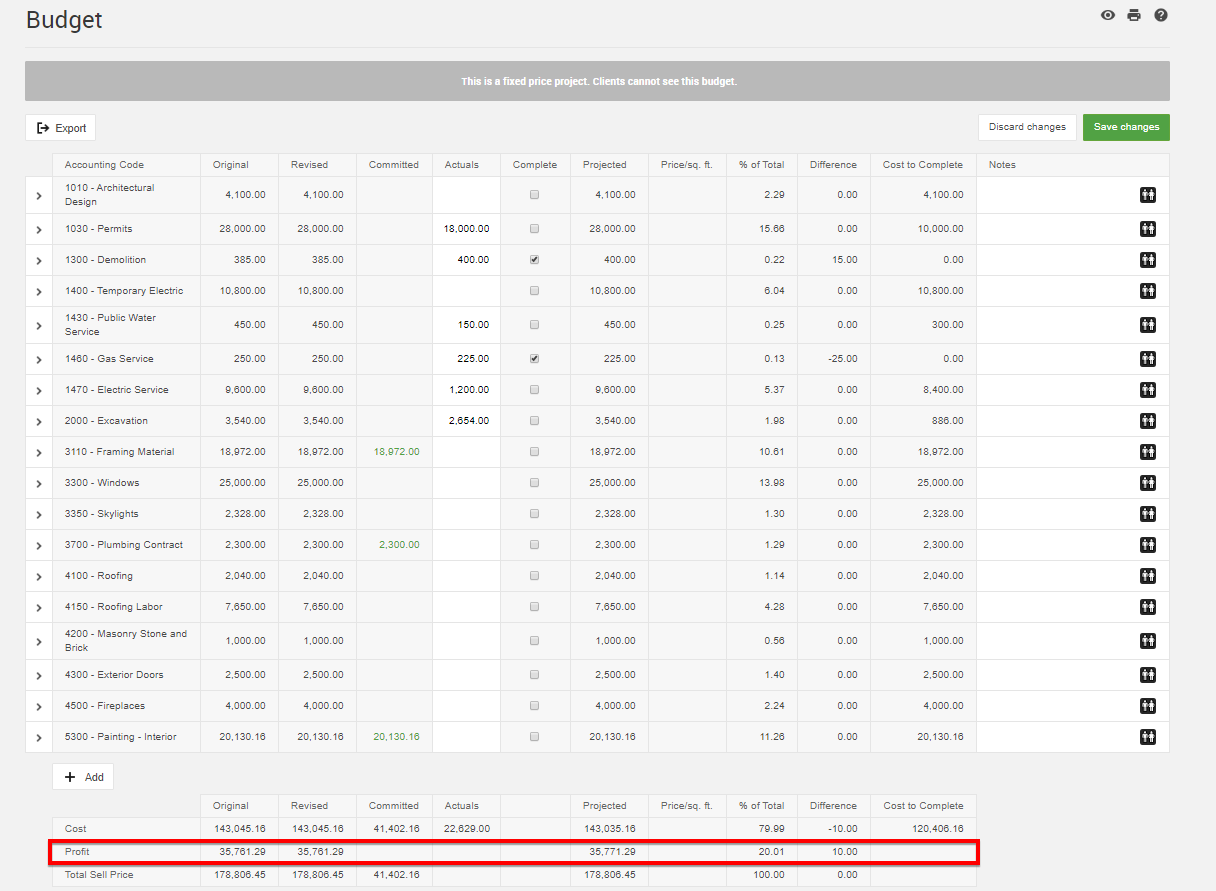Expand the 3110 - Framing Material row
This screenshot has width=1216, height=891.
point(39,453)
